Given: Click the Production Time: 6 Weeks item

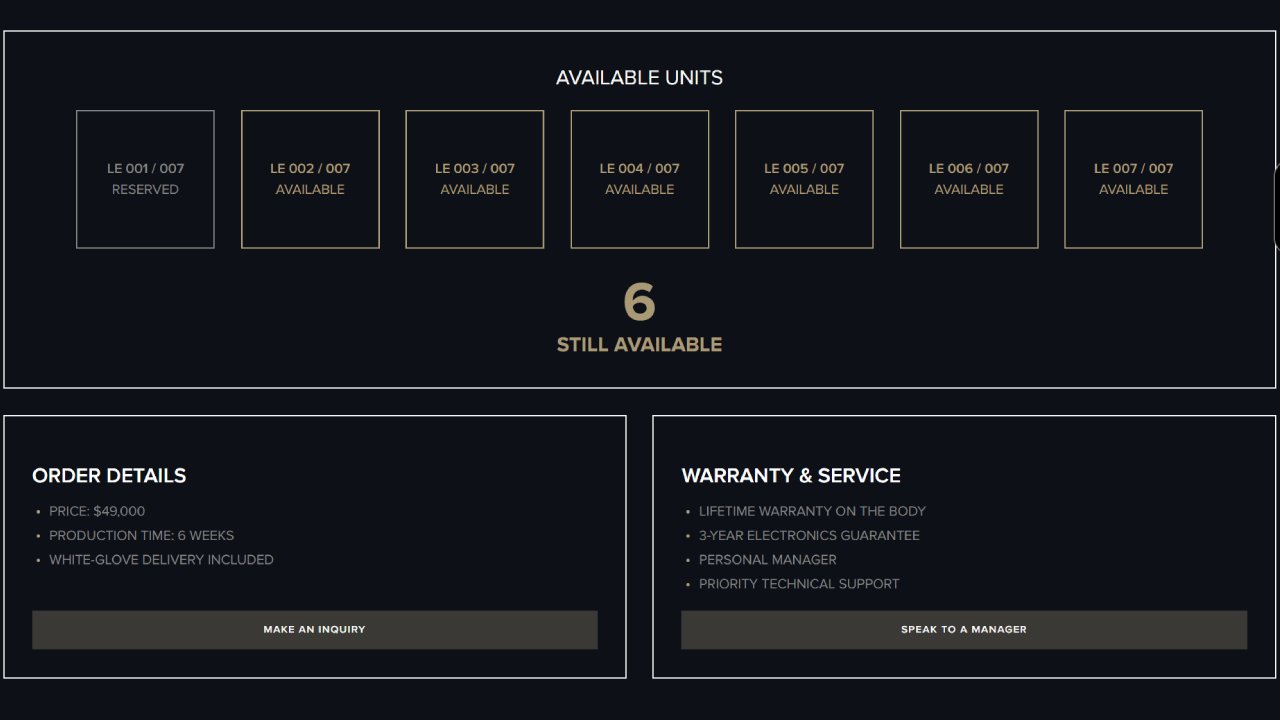Looking at the screenshot, I should point(141,535).
